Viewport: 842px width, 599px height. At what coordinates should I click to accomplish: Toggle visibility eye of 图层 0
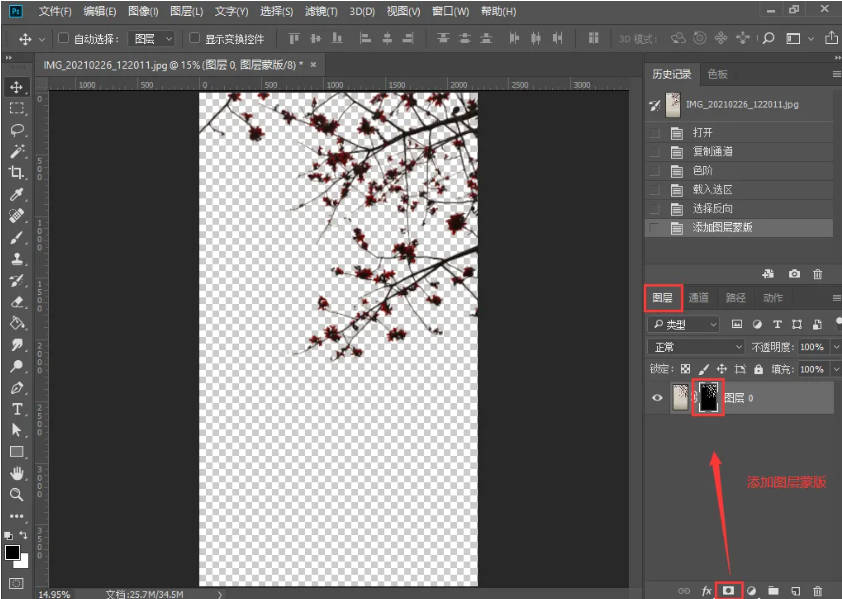pyautogui.click(x=657, y=398)
